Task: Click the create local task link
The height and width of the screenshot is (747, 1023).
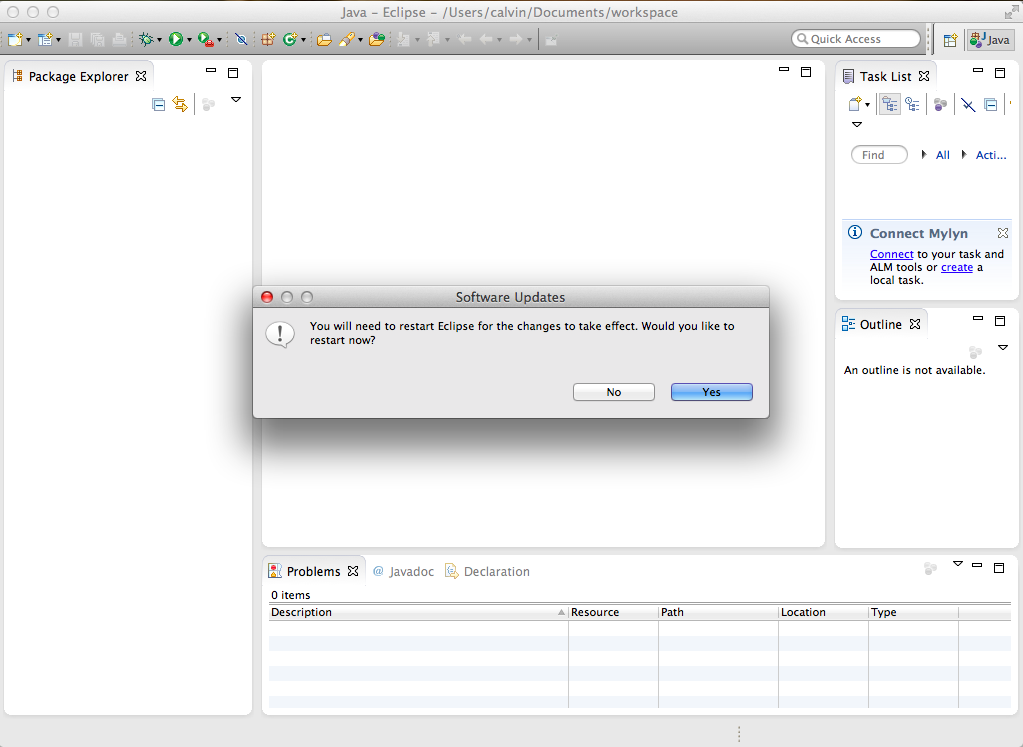Action: 956,267
